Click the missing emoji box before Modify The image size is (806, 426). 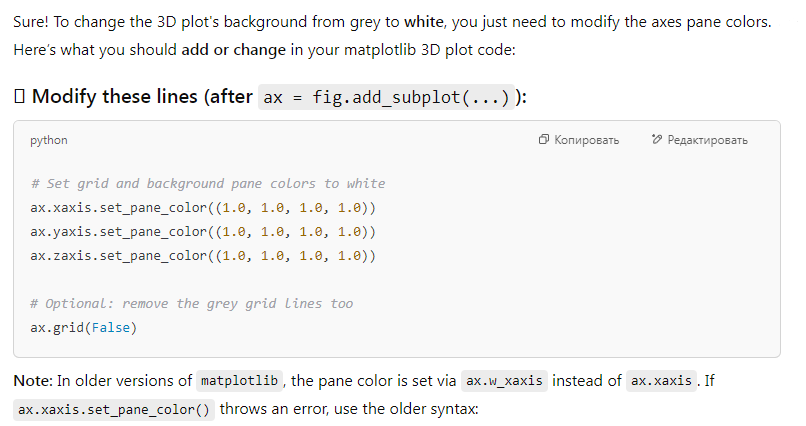point(19,96)
